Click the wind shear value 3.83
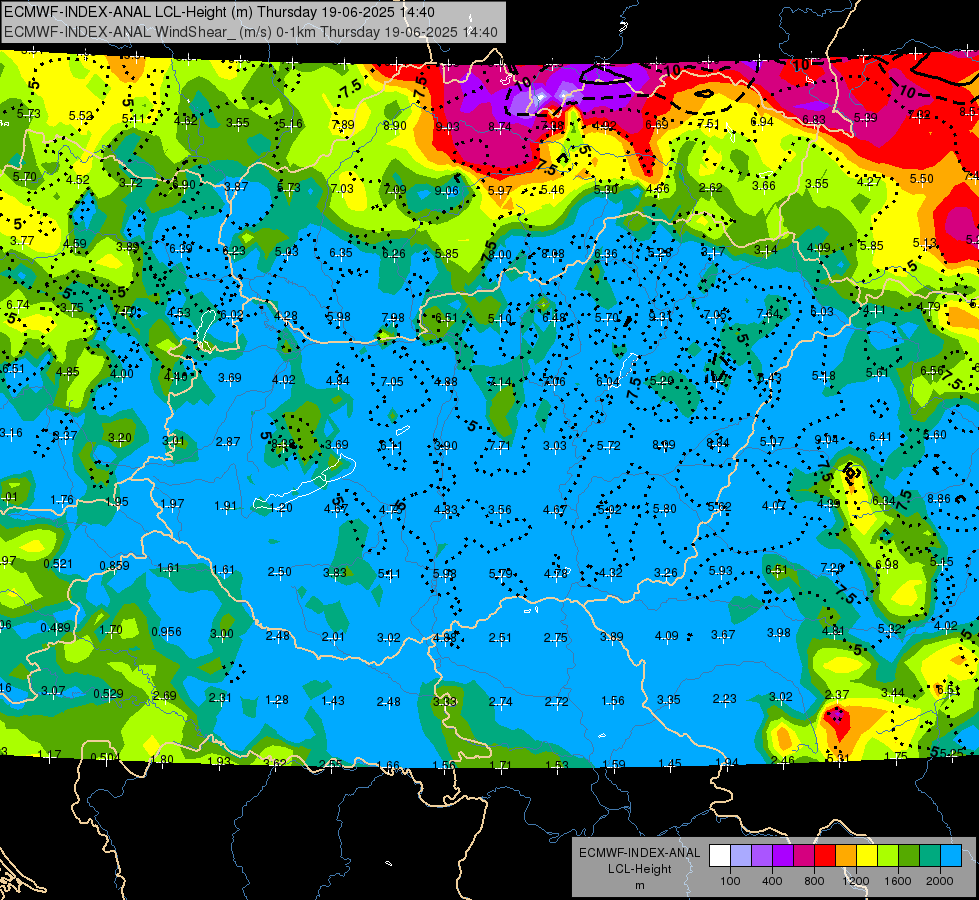Image resolution: width=979 pixels, height=900 pixels. point(335,573)
